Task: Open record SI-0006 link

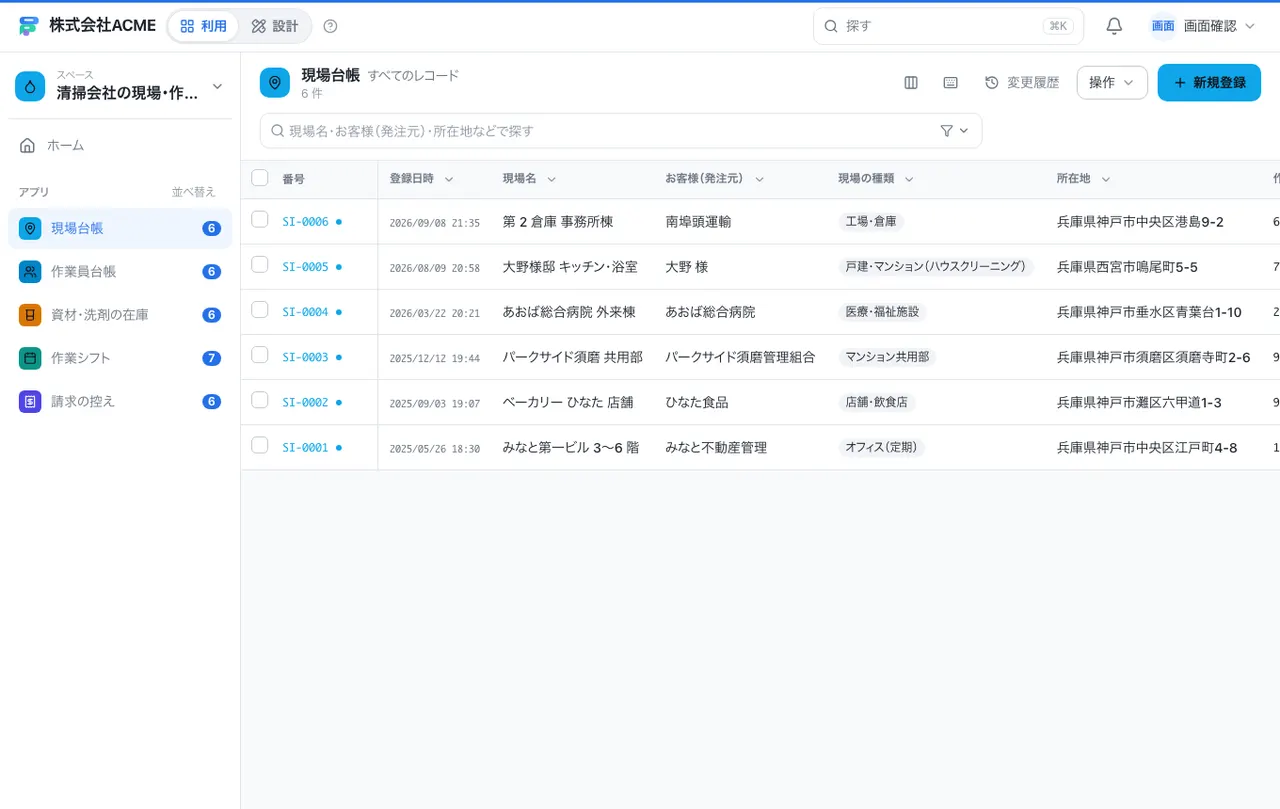Action: (x=305, y=222)
